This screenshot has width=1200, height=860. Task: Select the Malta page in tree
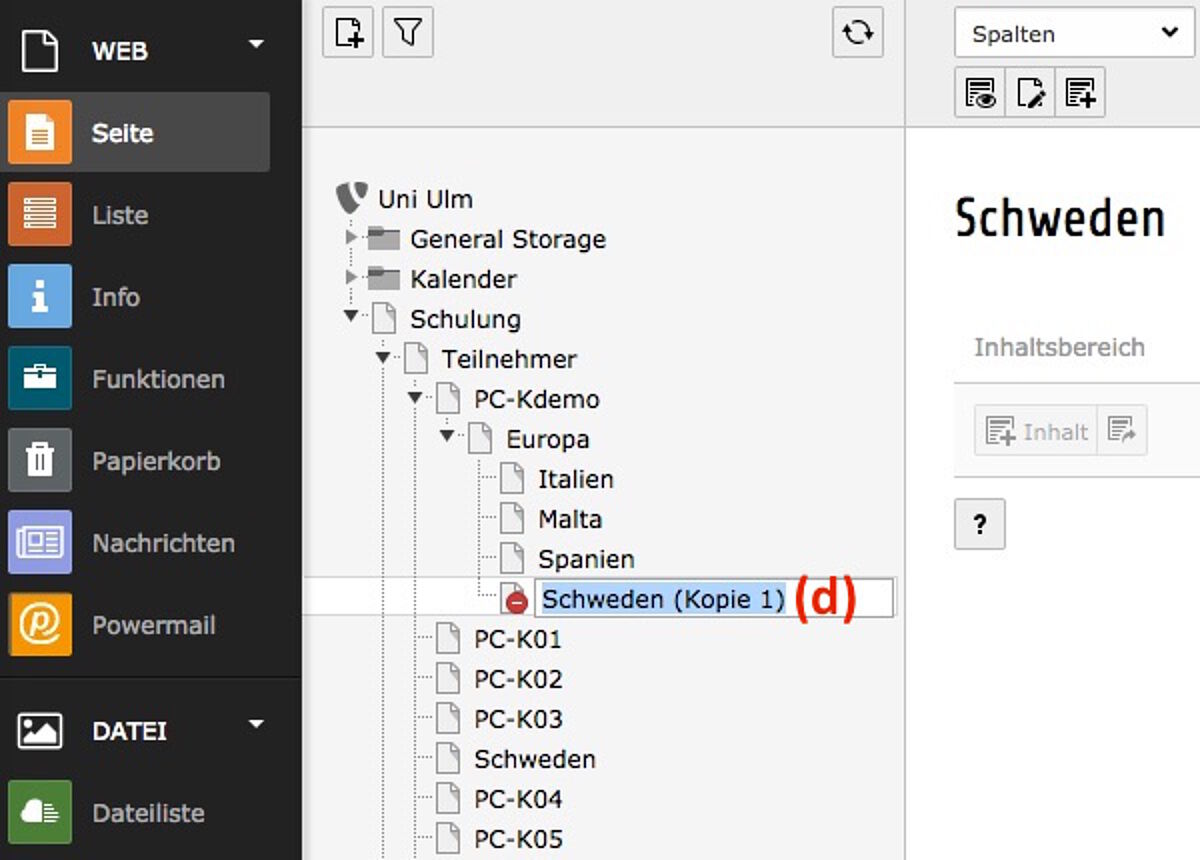point(570,519)
